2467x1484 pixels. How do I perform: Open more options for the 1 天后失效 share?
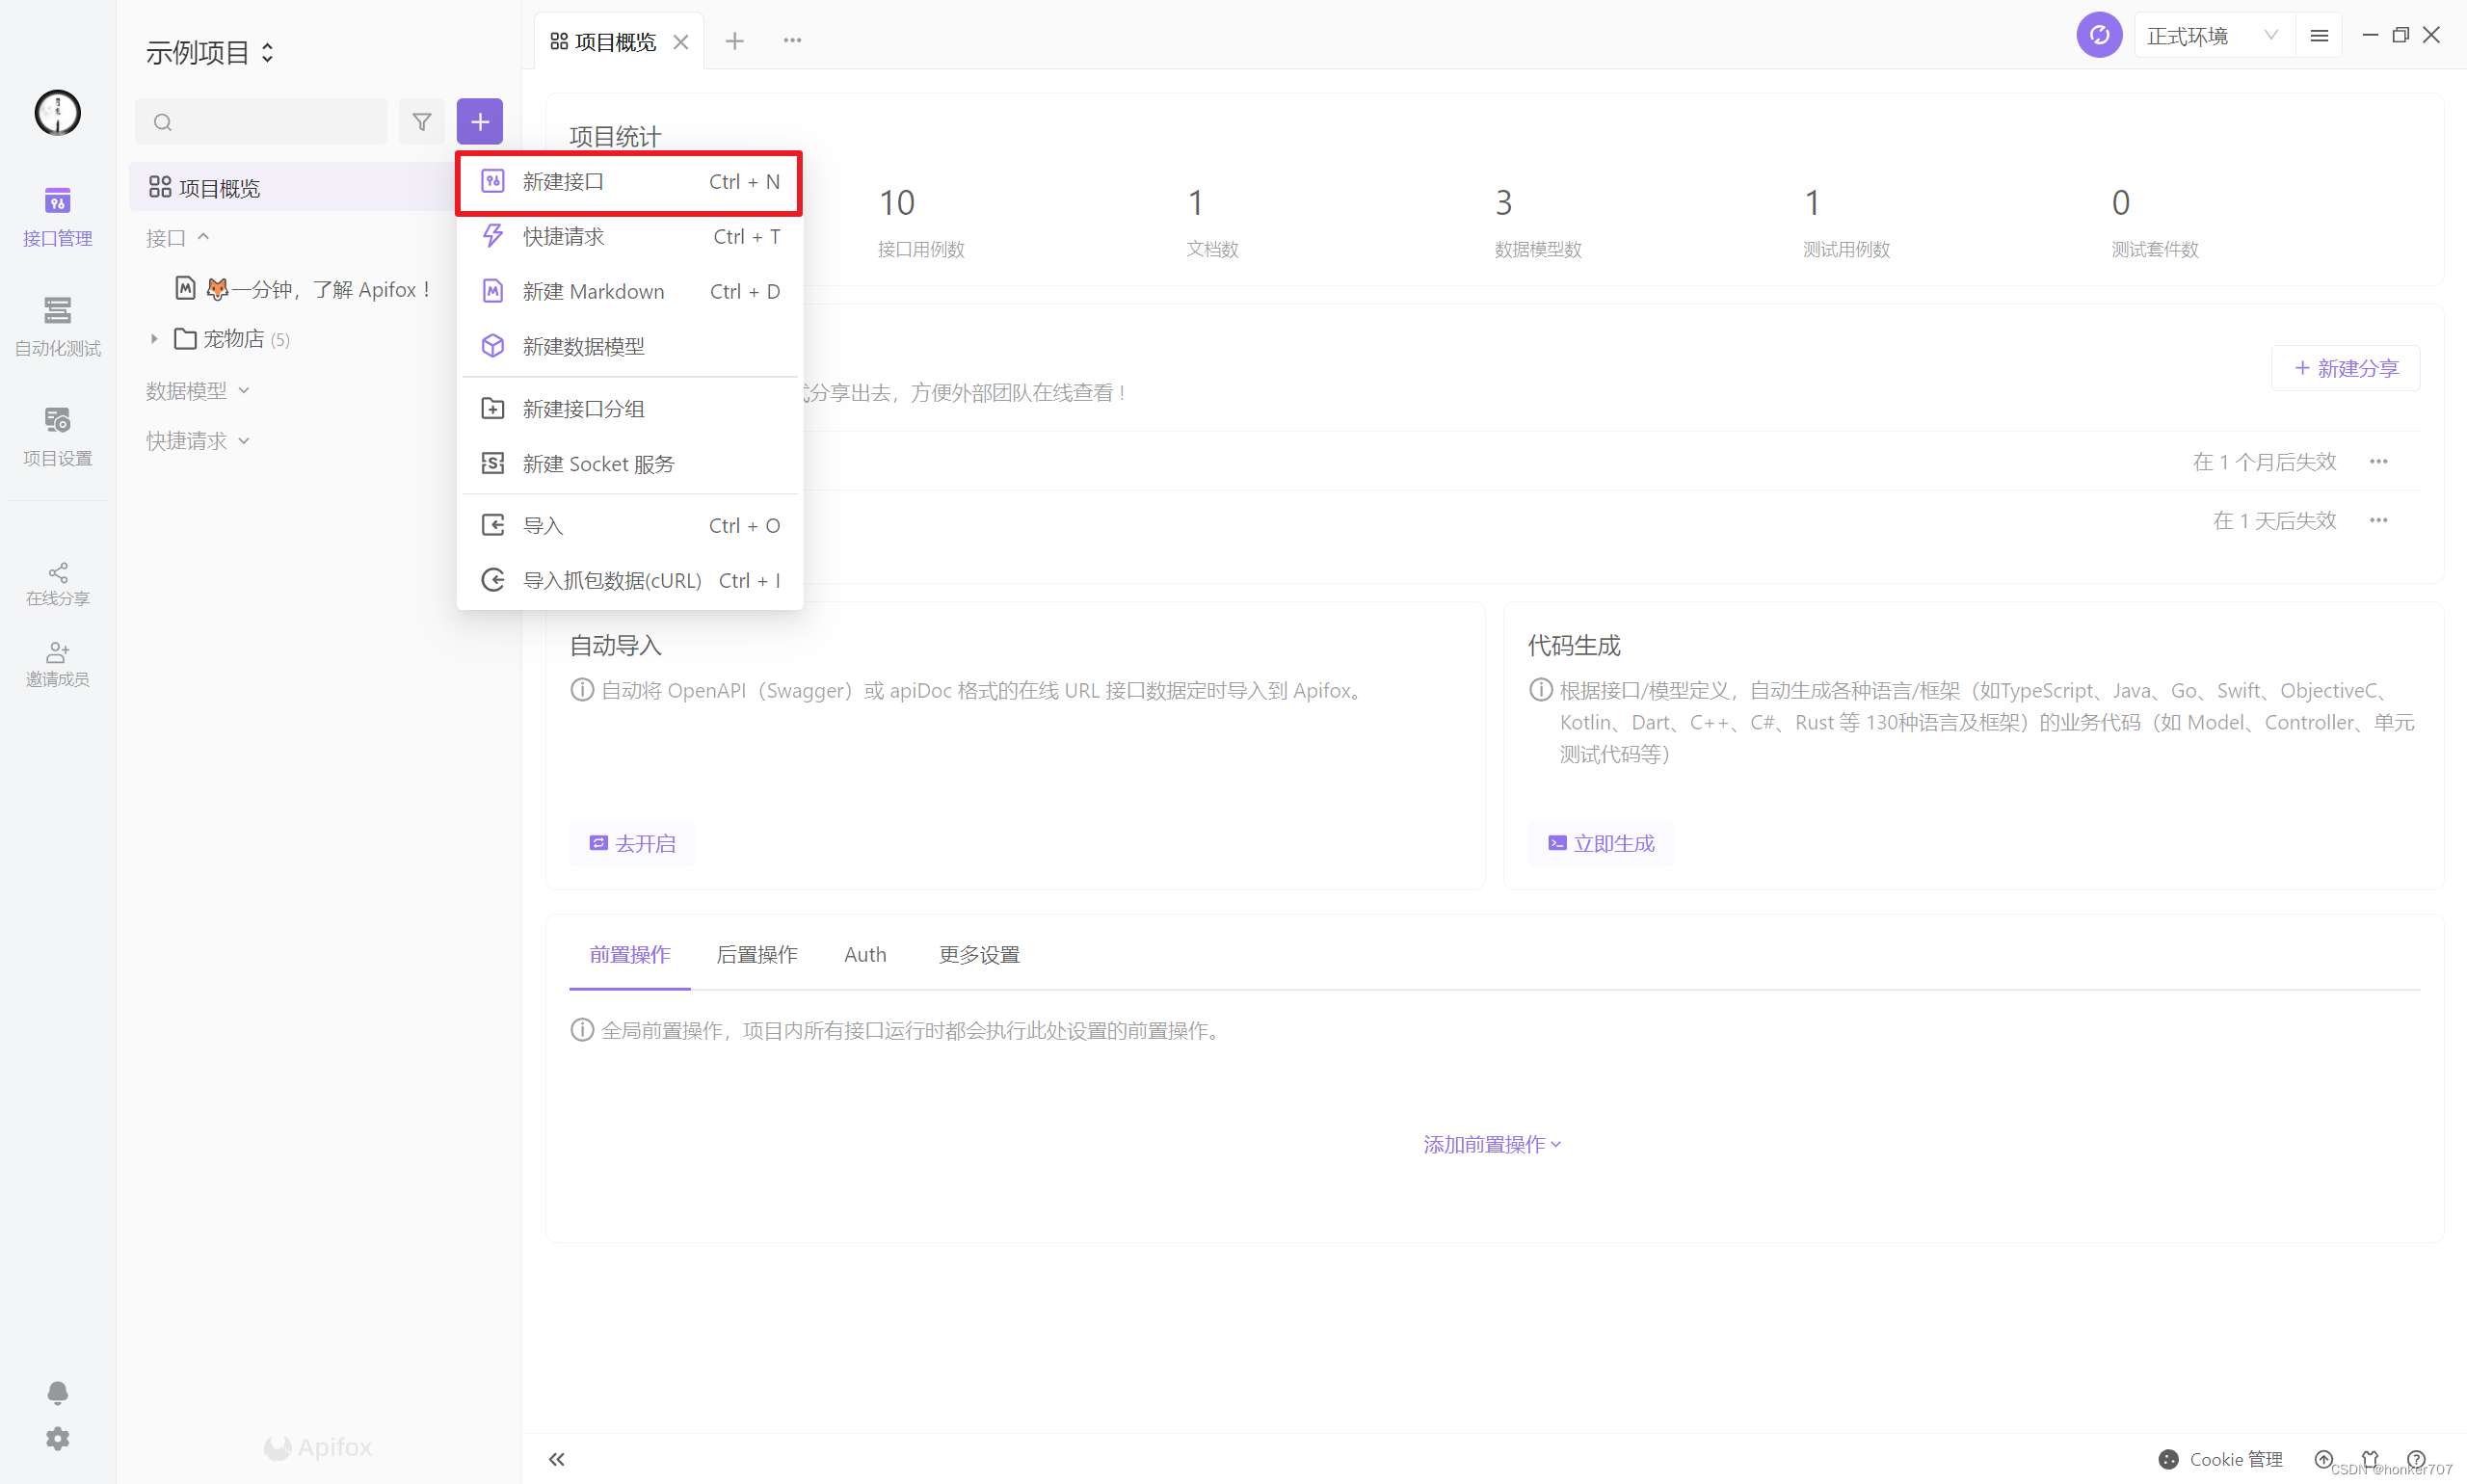click(2378, 520)
